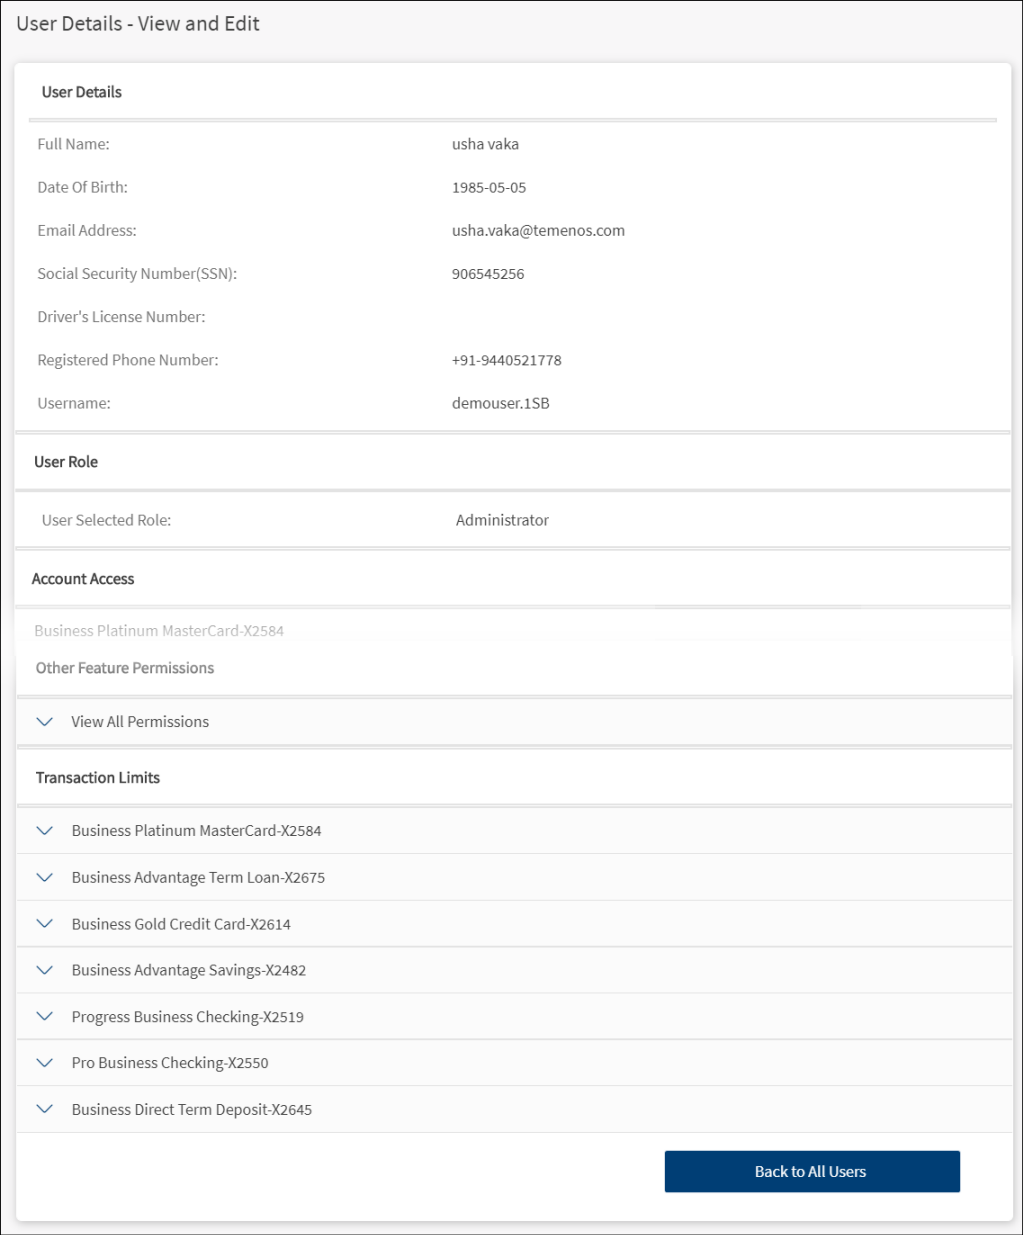
Task: Open the Pro Business Checking-X2550 row label
Action: pyautogui.click(x=170, y=1063)
